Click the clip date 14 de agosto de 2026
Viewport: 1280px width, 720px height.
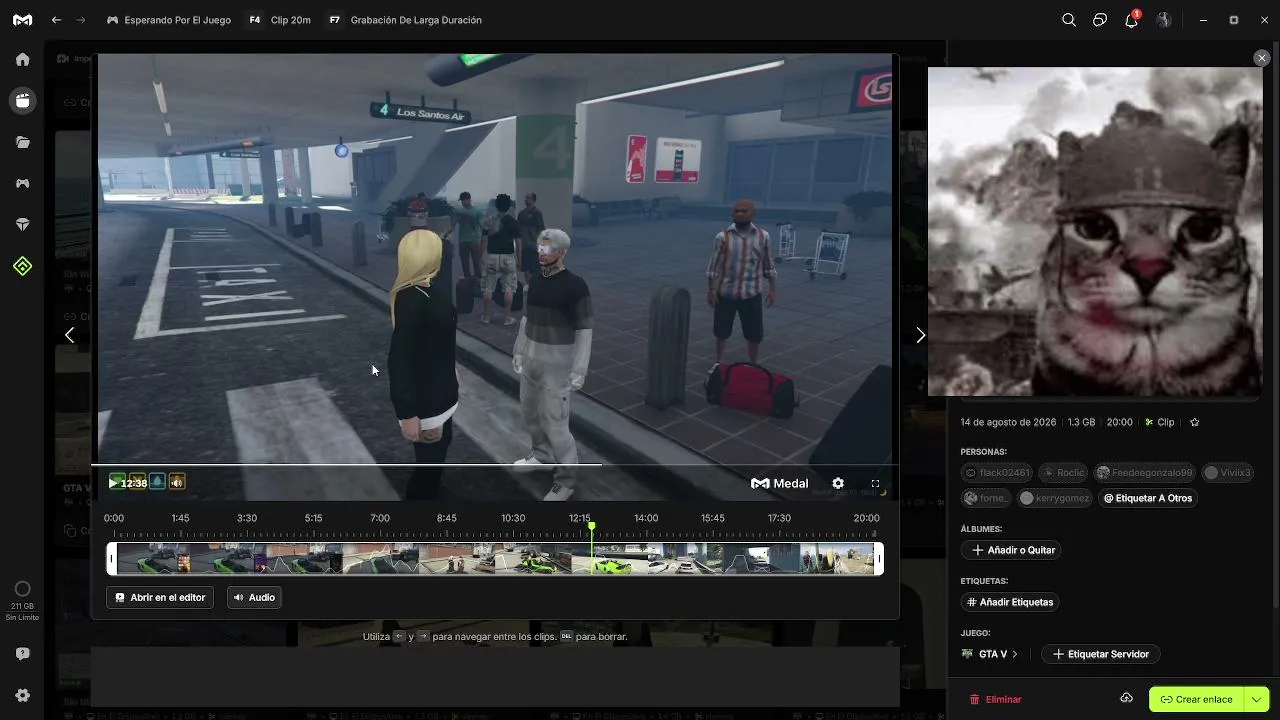[x=1008, y=422]
